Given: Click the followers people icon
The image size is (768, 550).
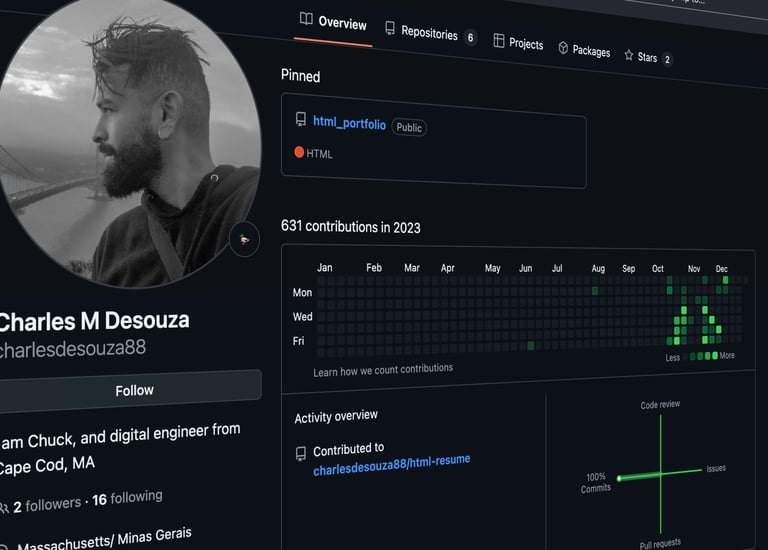Looking at the screenshot, I should [4, 508].
